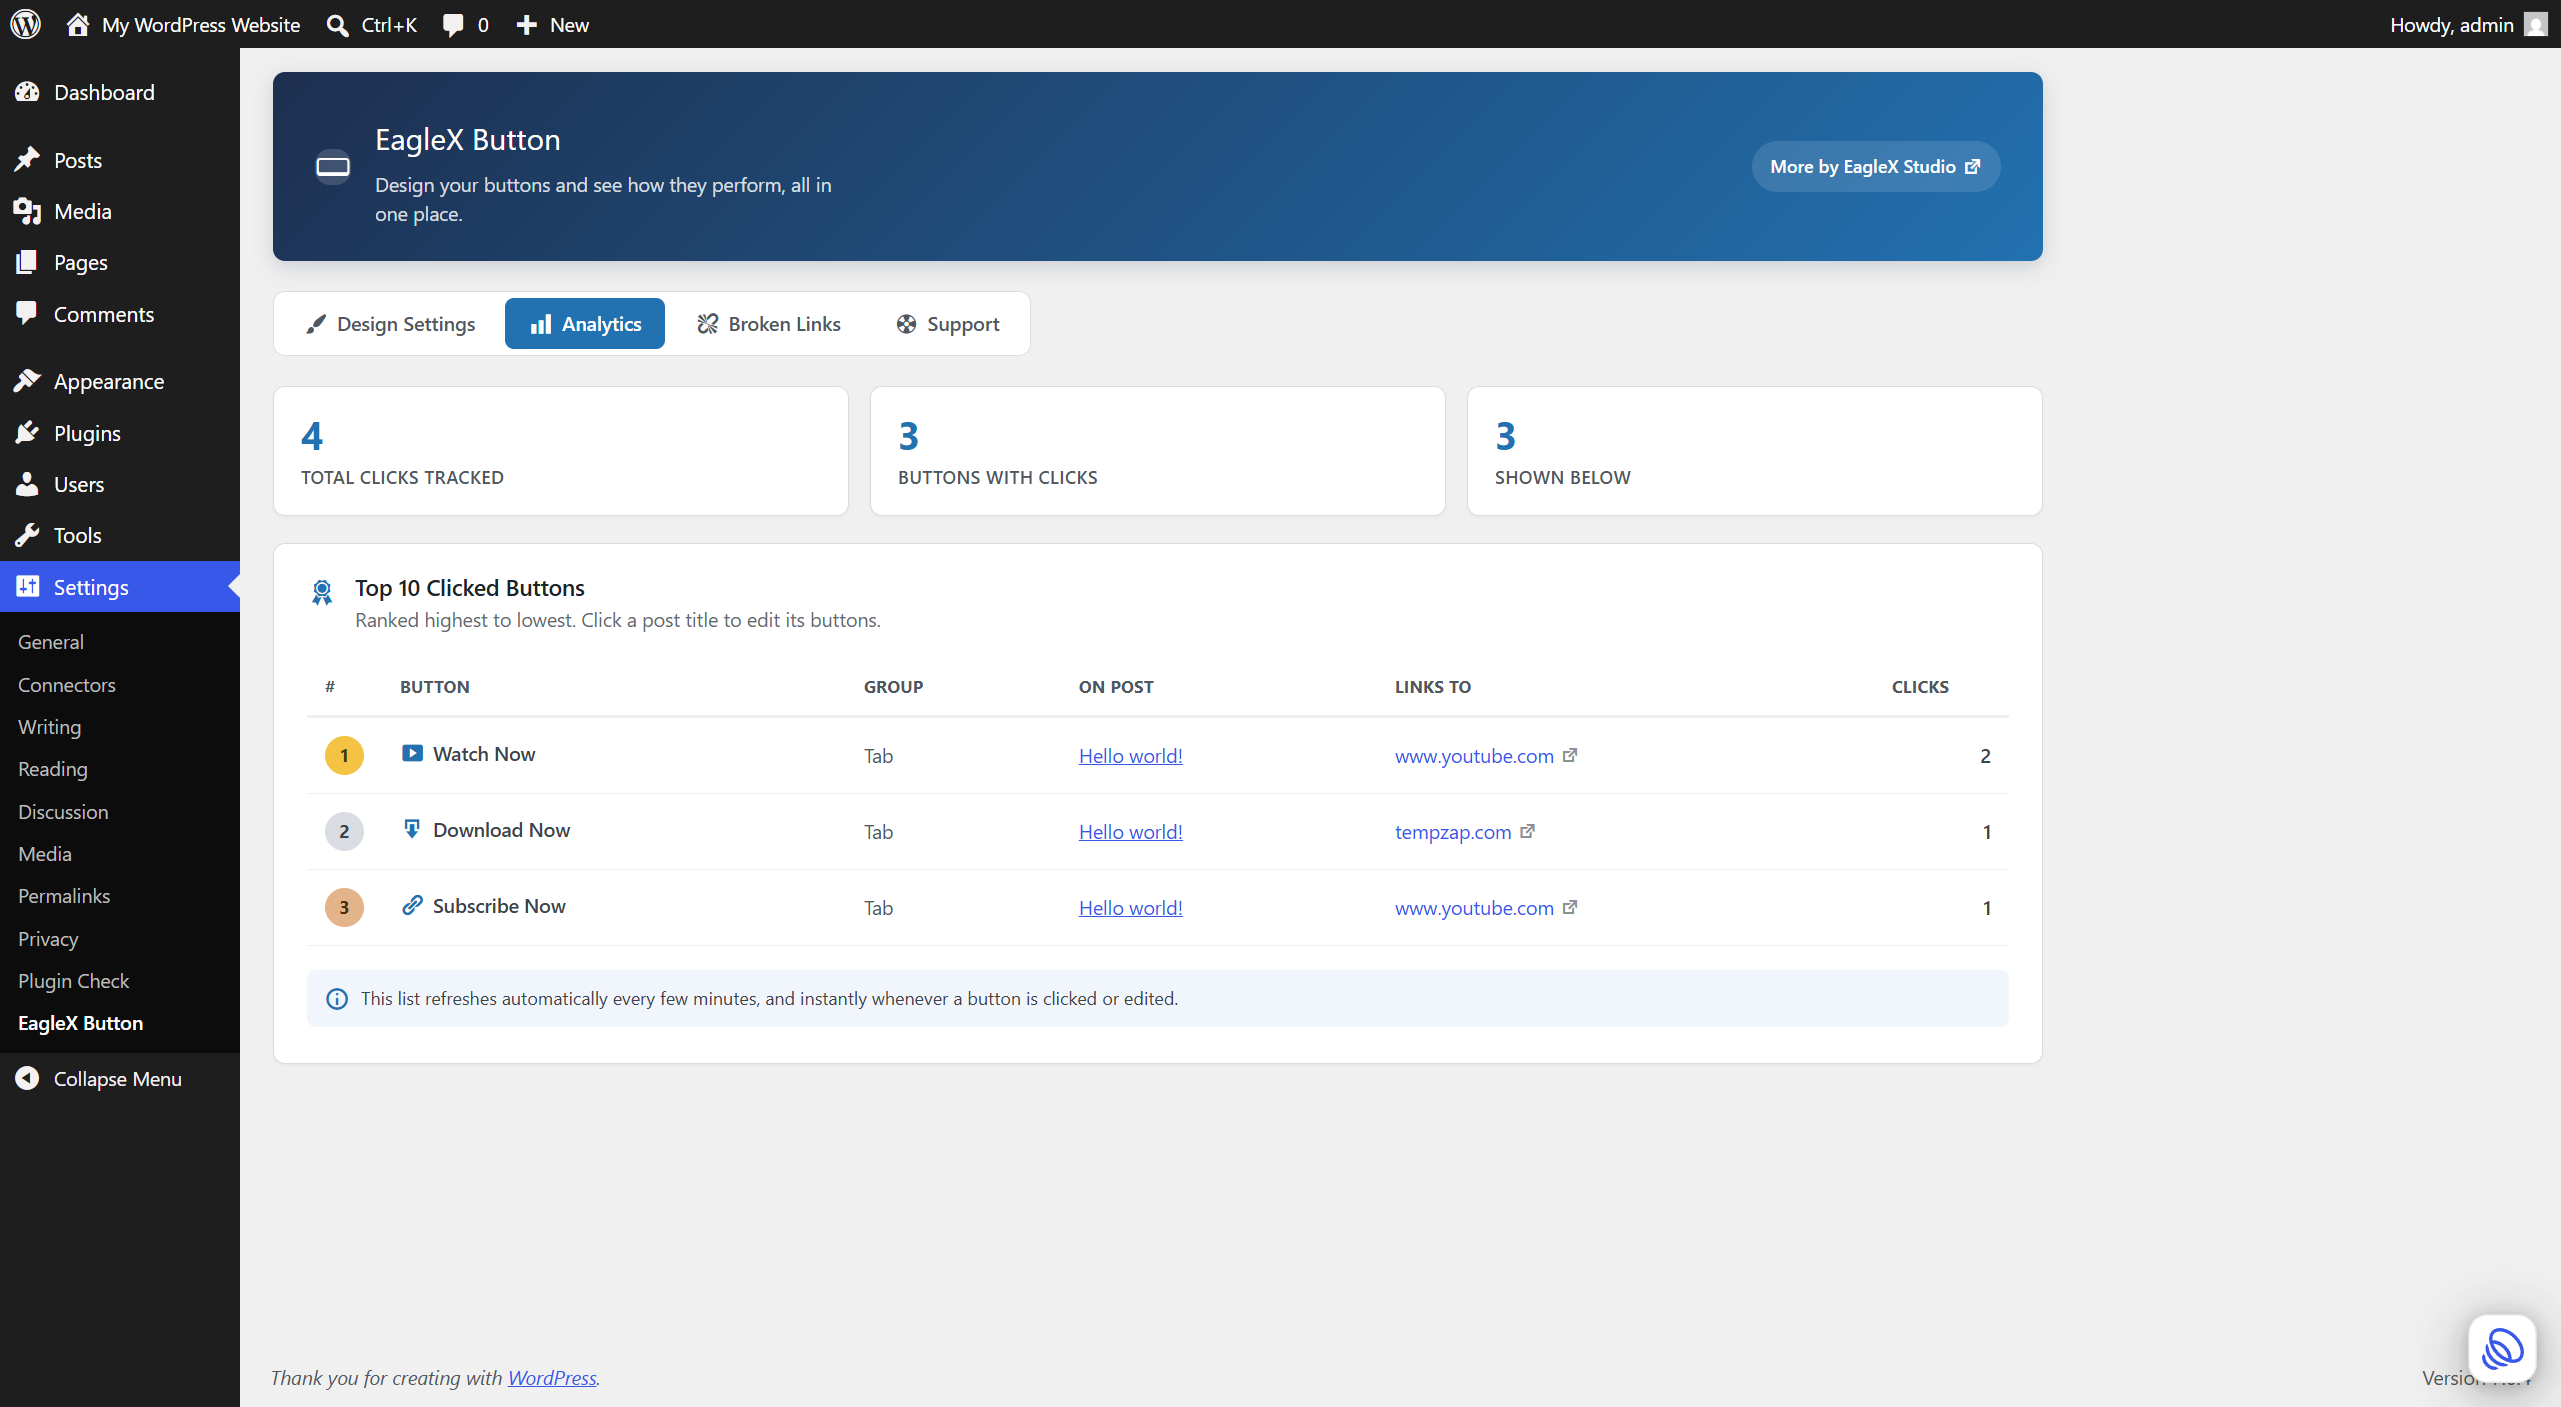Open Writing settings submenu
2561x1407 pixels.
(50, 727)
